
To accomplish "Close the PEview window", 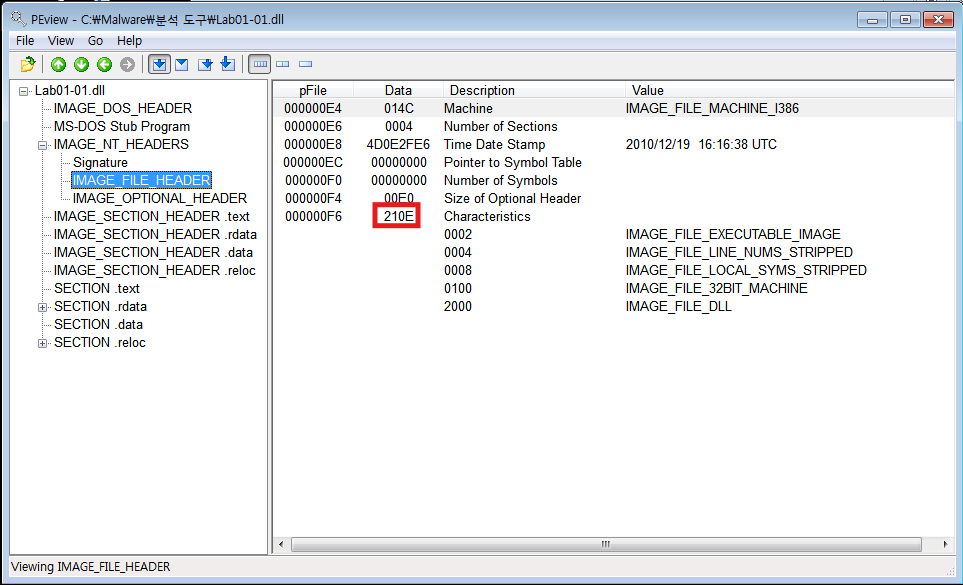I will click(x=938, y=20).
